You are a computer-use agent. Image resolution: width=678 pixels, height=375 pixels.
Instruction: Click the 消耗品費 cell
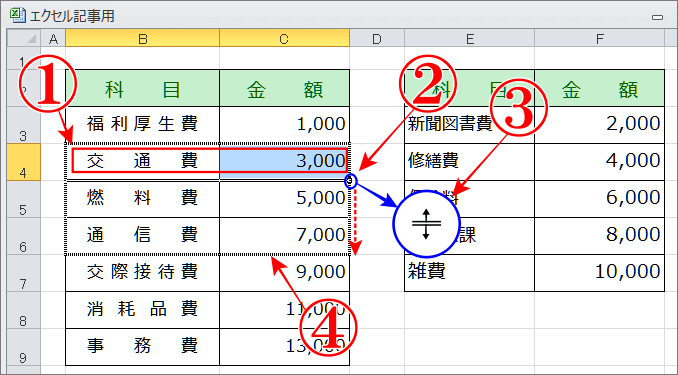pos(142,310)
